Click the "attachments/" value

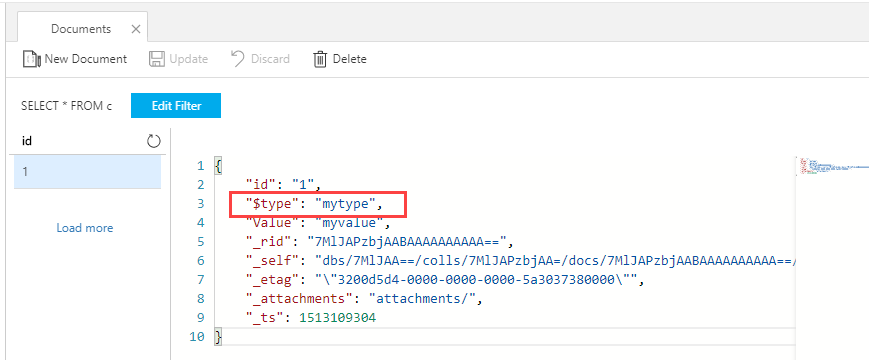tap(423, 299)
